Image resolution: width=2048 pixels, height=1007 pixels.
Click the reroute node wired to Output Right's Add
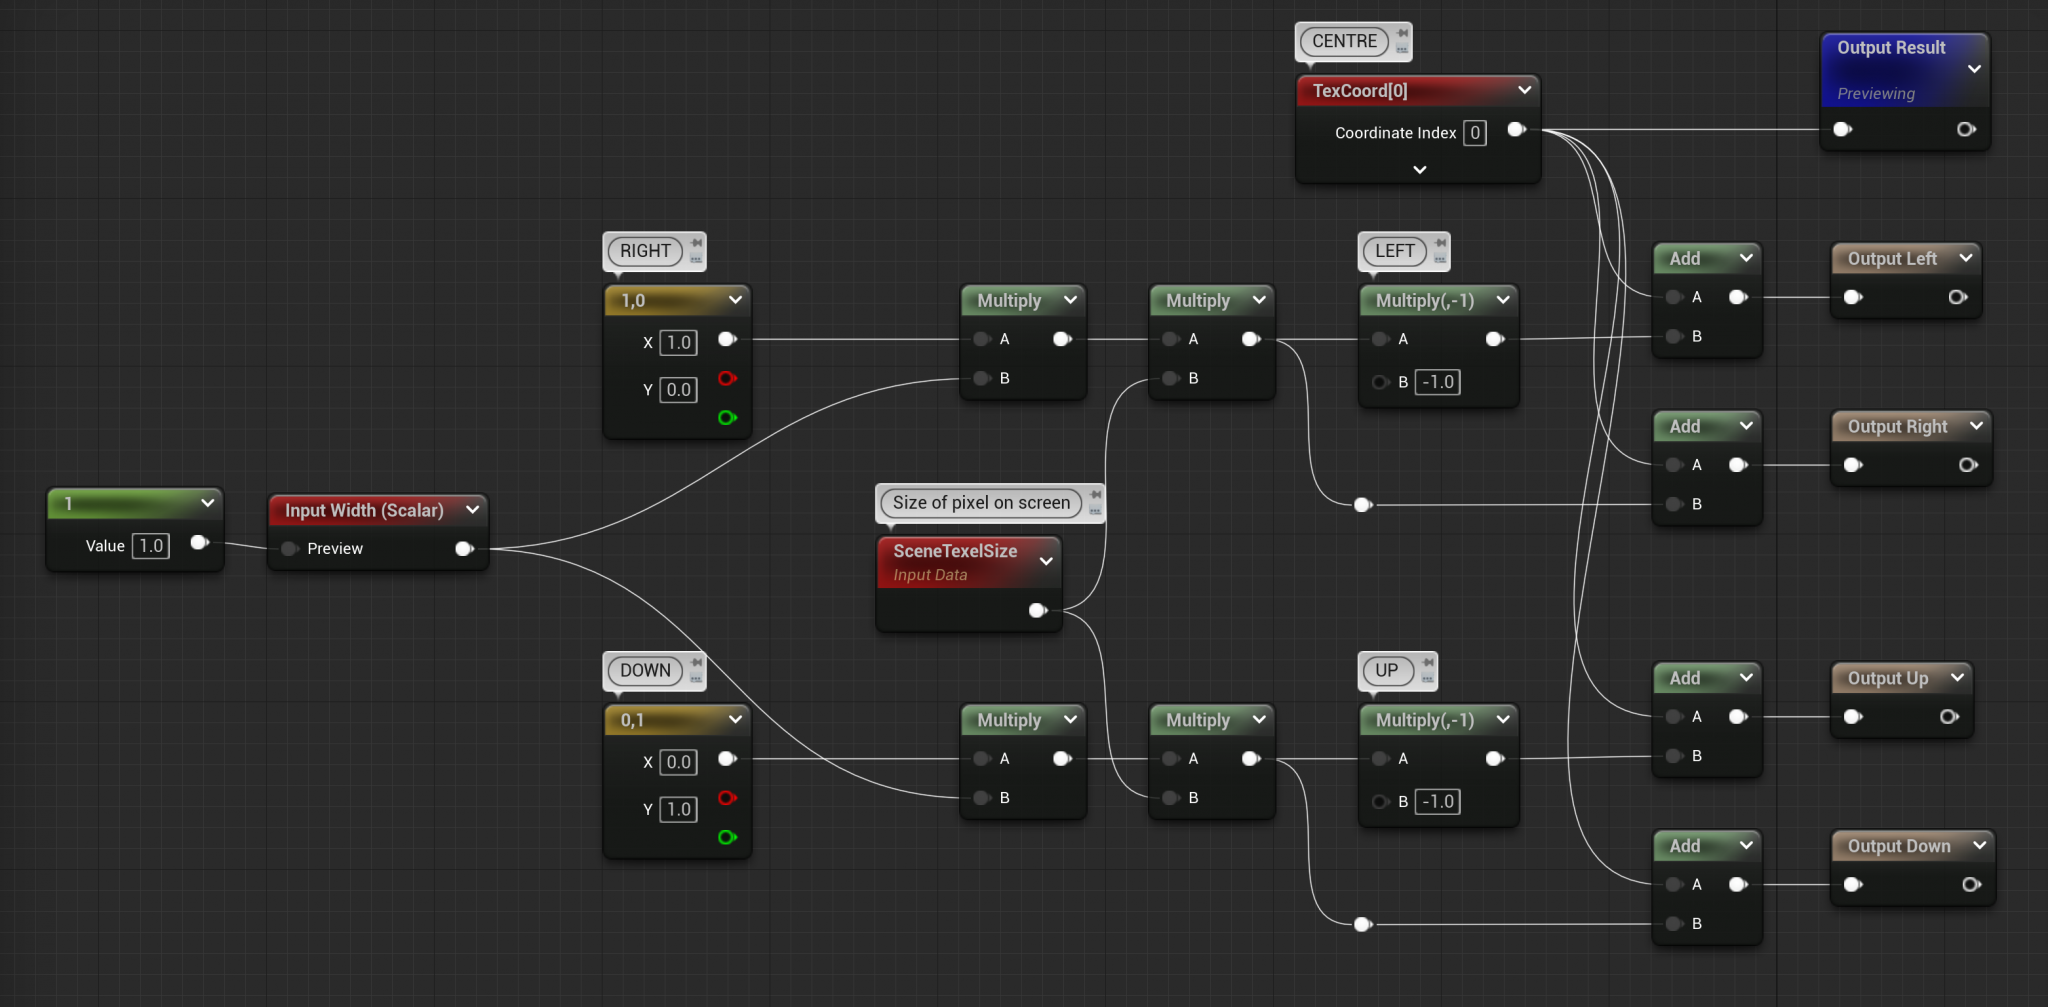(1362, 504)
